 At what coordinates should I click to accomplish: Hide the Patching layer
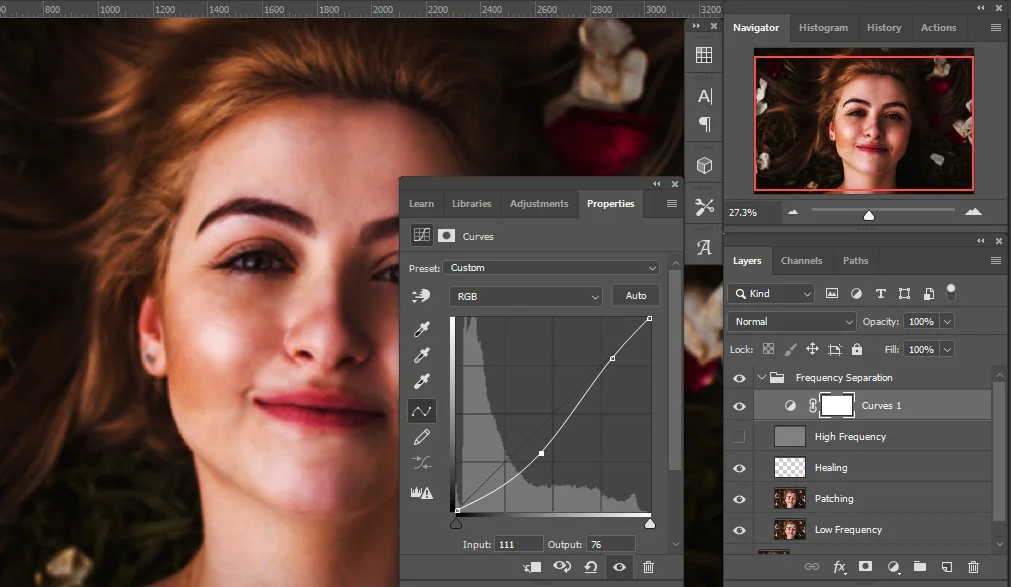click(x=739, y=499)
